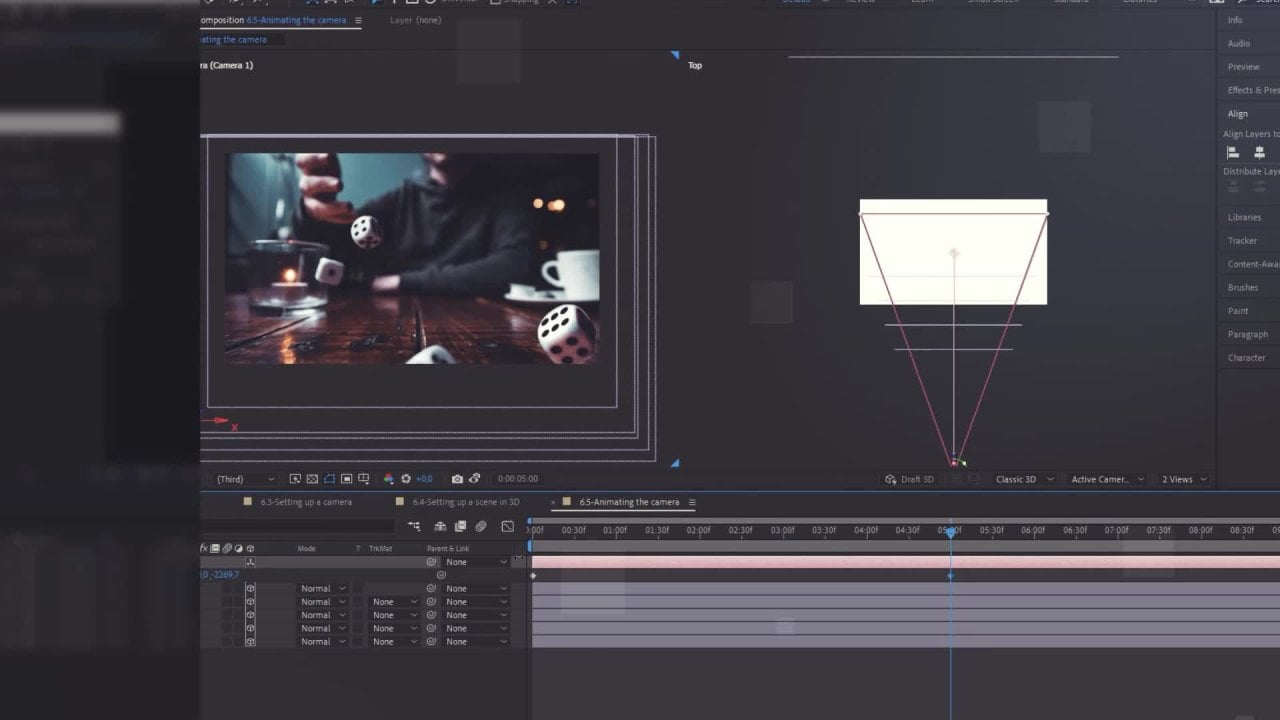Open the Active Camera view dropdown
The height and width of the screenshot is (720, 1280).
tap(1107, 479)
